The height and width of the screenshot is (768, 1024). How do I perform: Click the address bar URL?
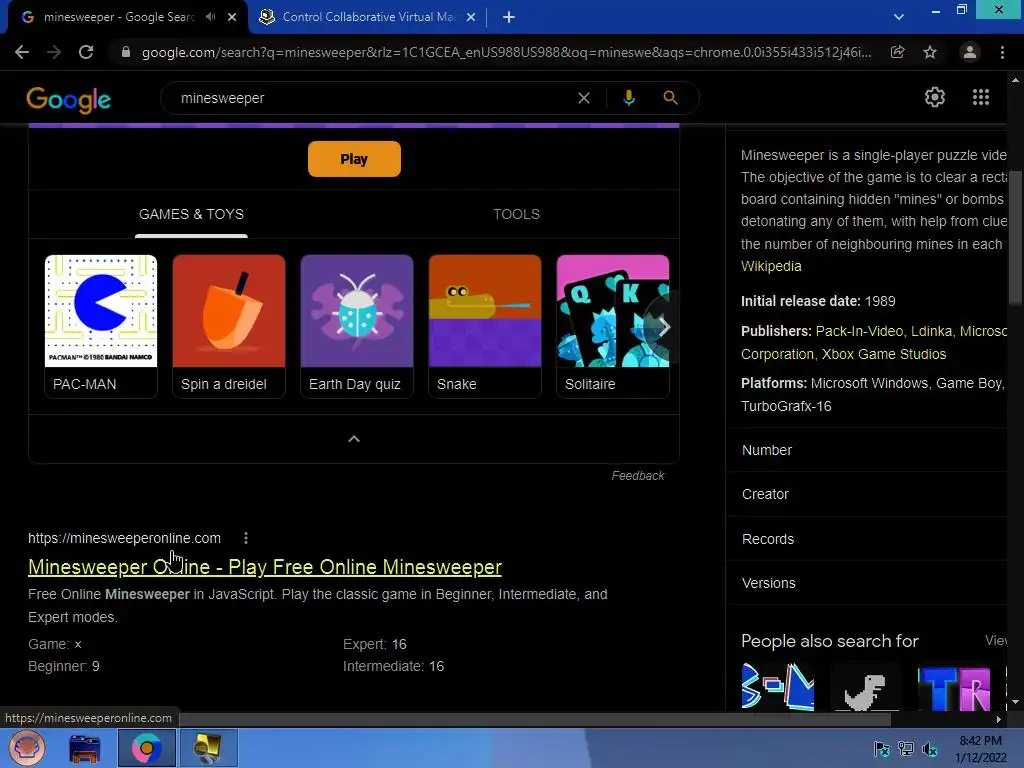pos(506,52)
